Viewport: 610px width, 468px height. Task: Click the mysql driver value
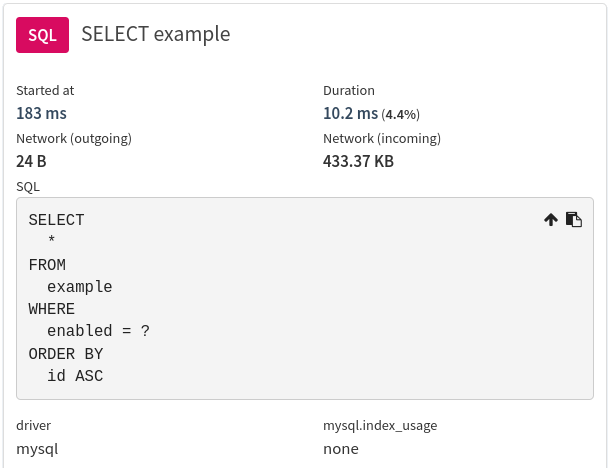point(37,449)
